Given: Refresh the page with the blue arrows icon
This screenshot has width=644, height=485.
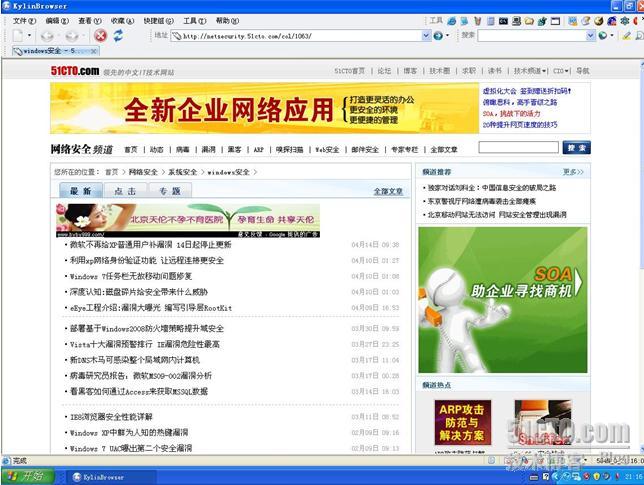Looking at the screenshot, I should [x=118, y=36].
